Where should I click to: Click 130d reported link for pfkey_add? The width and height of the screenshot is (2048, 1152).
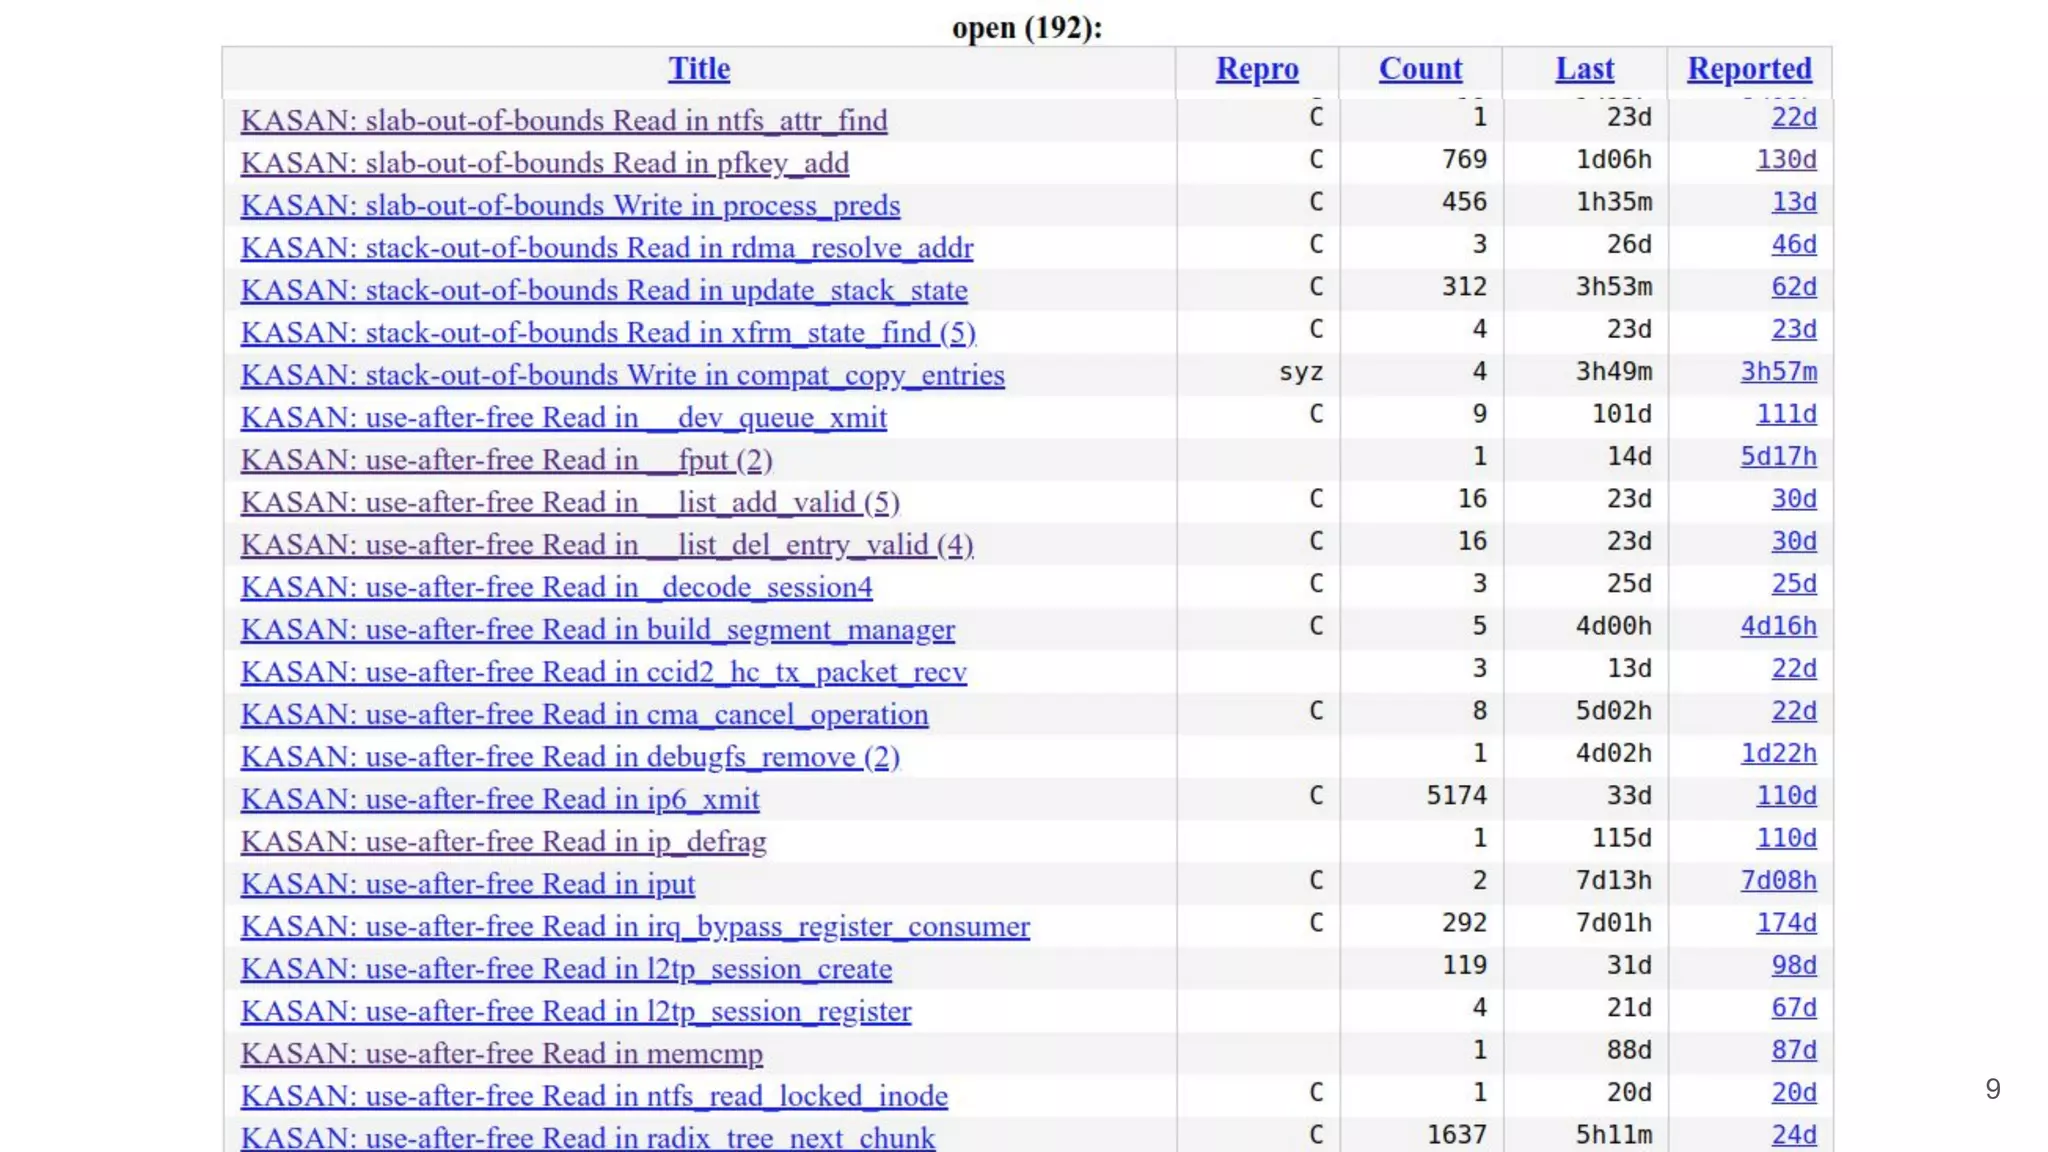click(1786, 160)
